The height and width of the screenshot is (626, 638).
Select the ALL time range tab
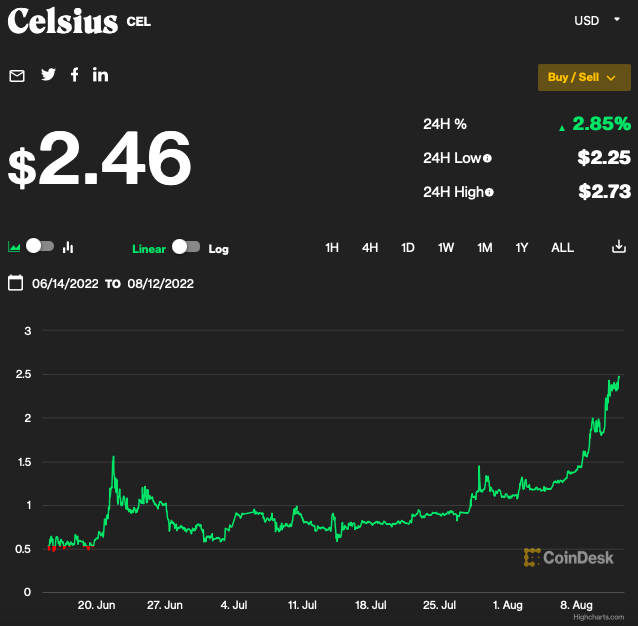[x=562, y=247]
